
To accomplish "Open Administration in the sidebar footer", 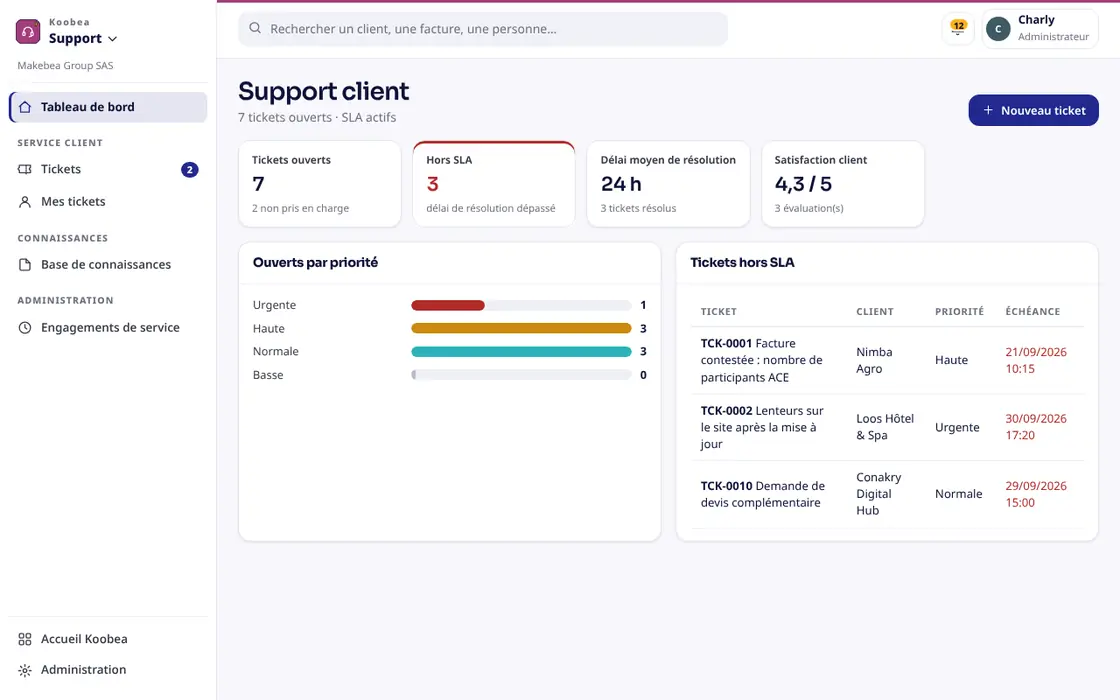I will coord(108,670).
